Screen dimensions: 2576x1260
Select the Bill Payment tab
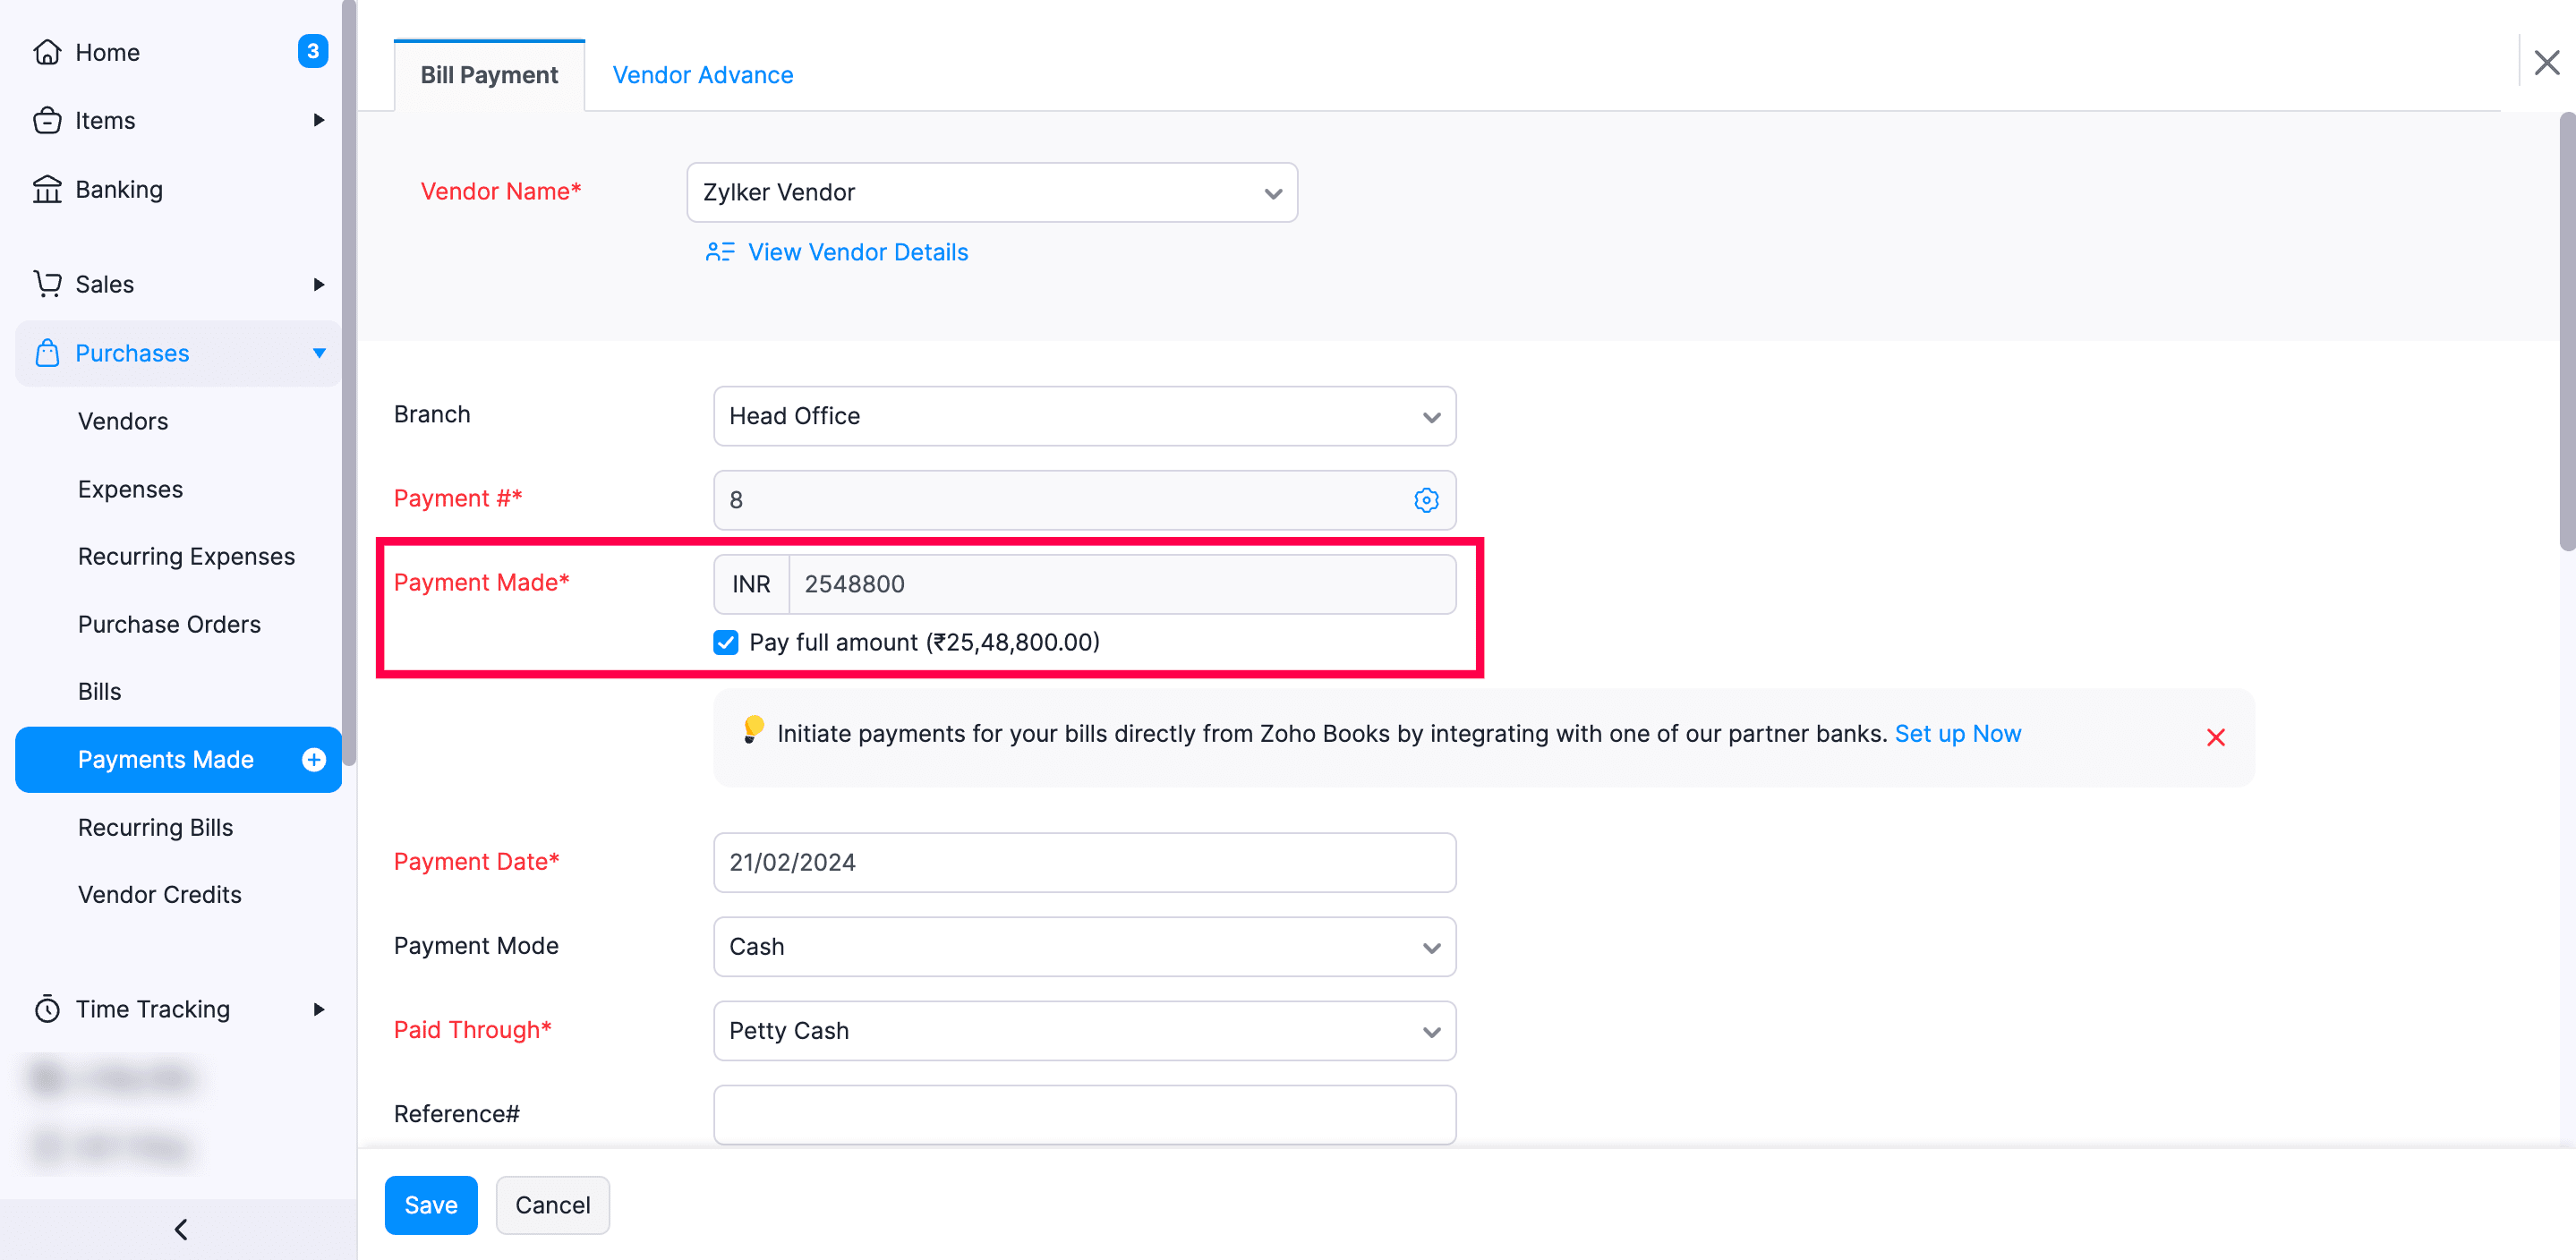tap(488, 74)
